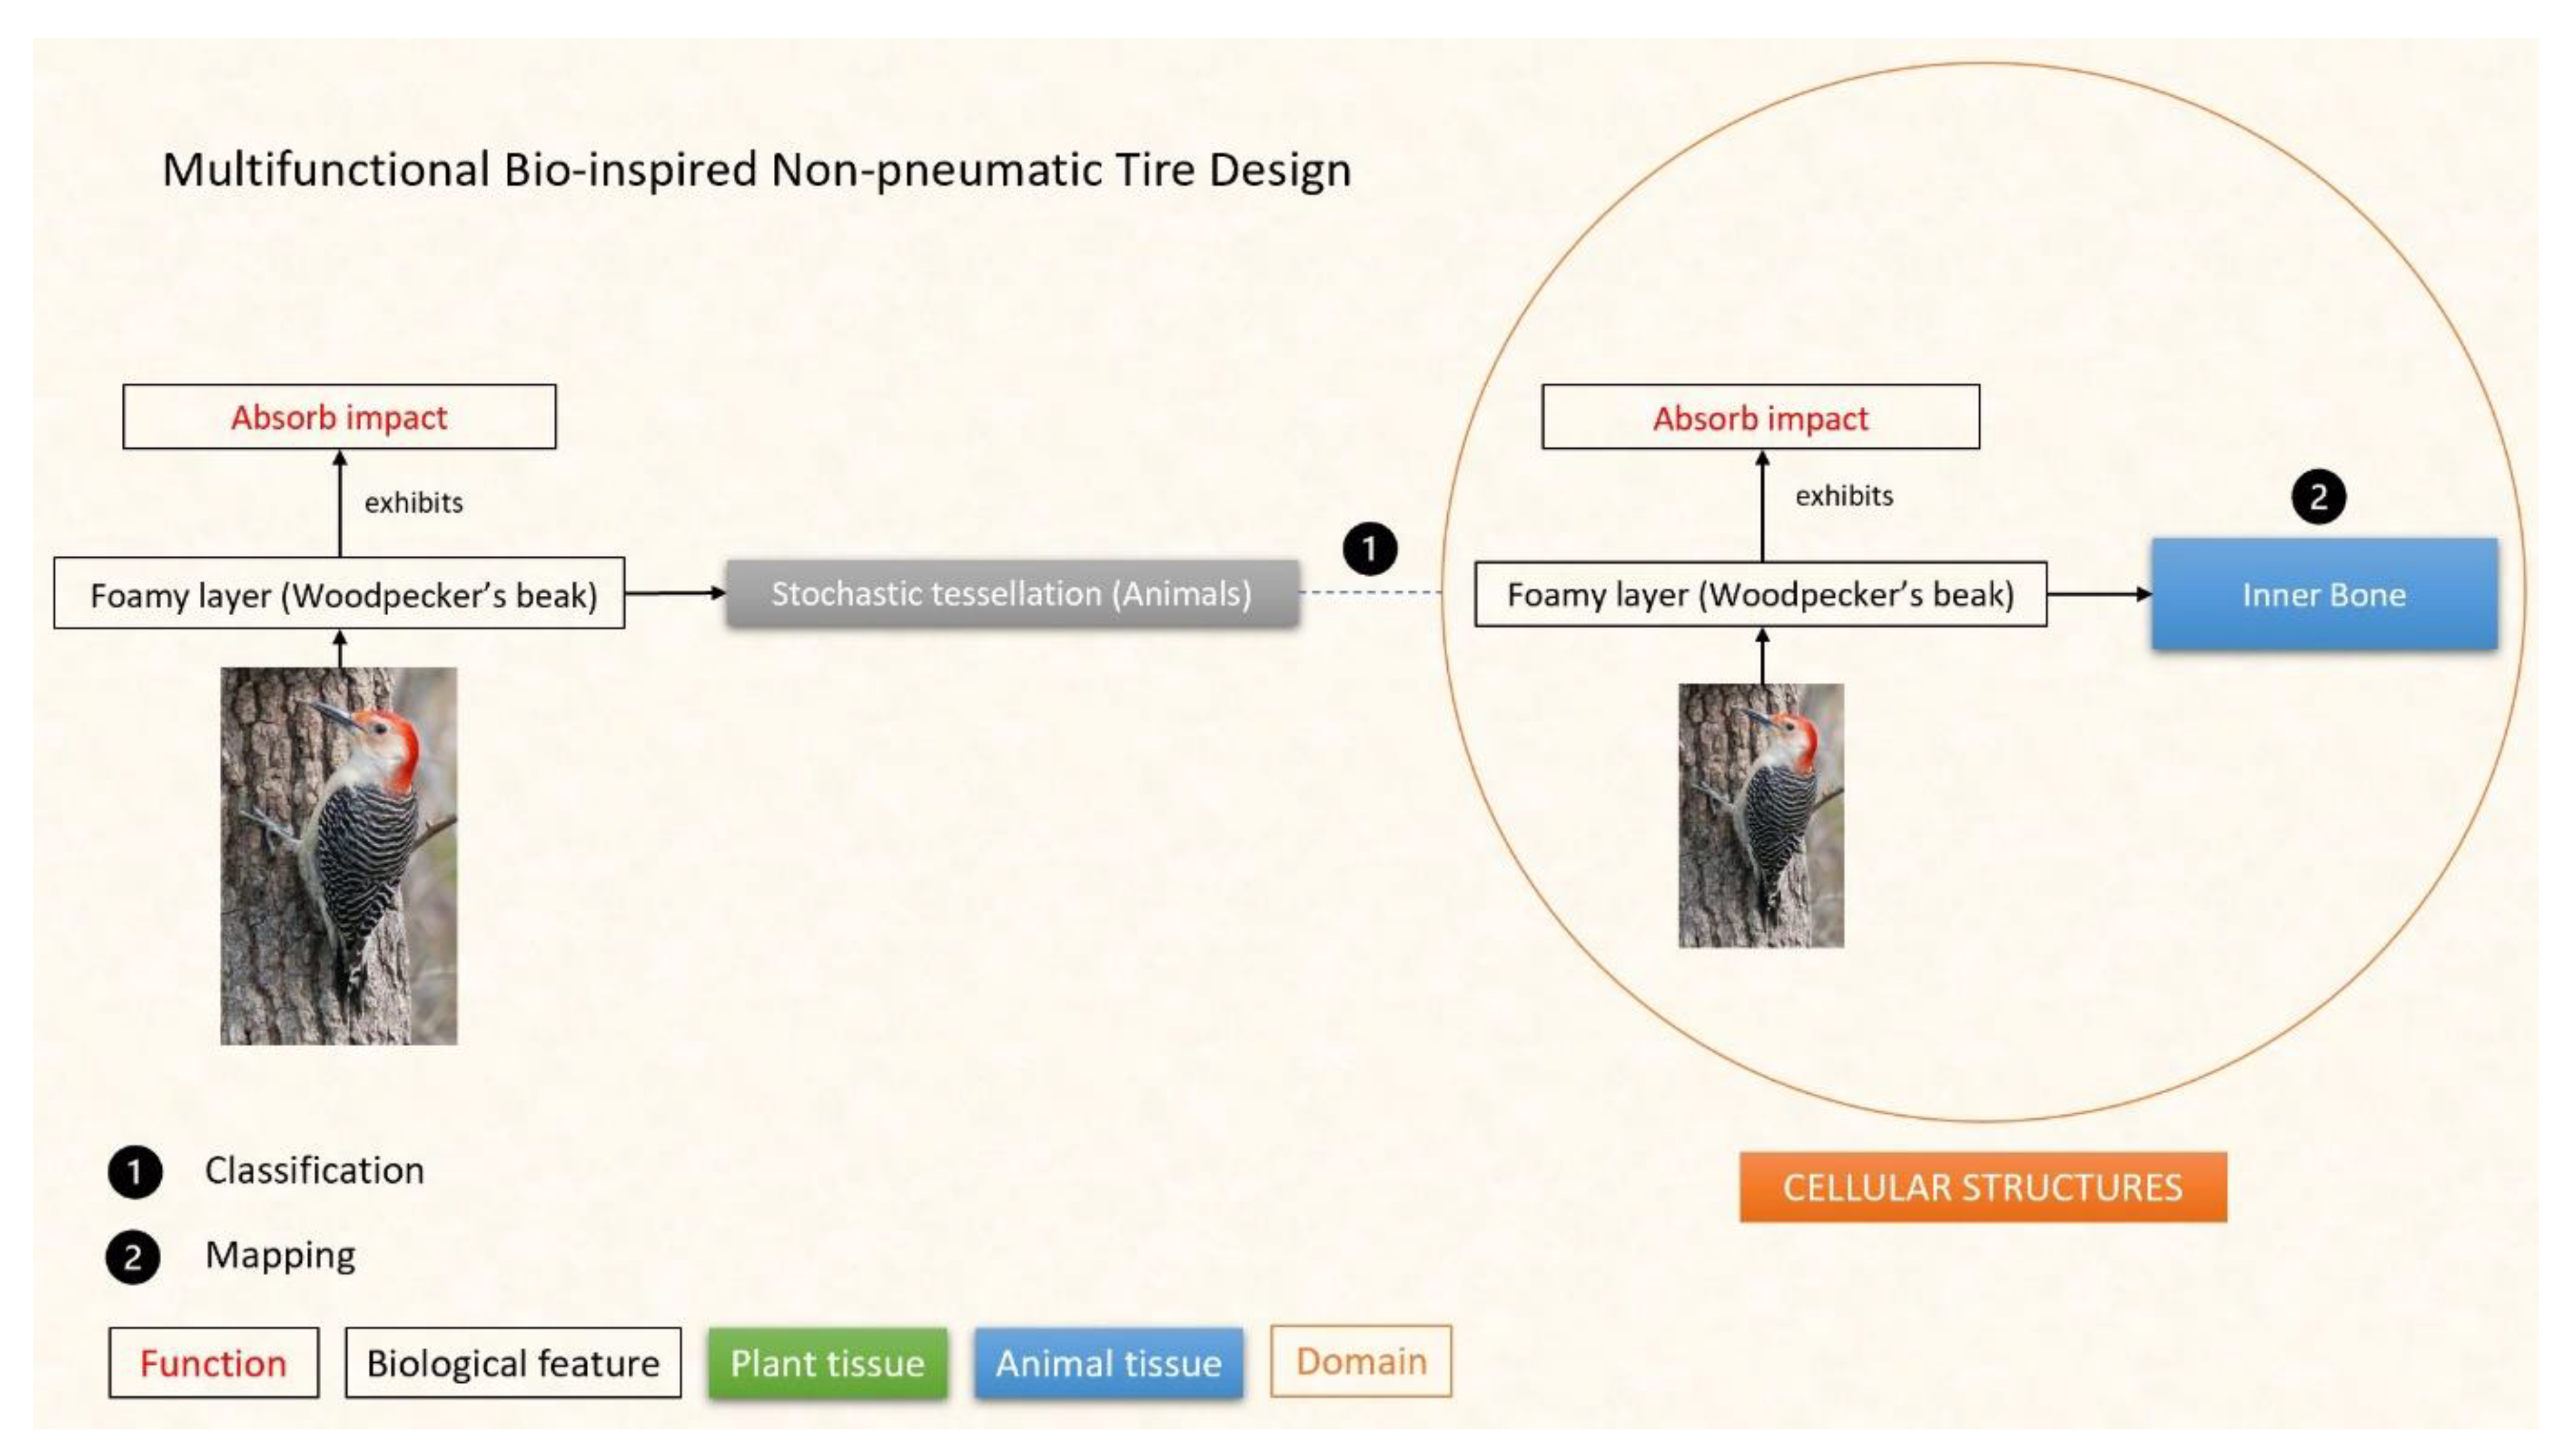Click the Classification legend number 1 circle
The width and height of the screenshot is (2572, 1456).
coord(135,1172)
